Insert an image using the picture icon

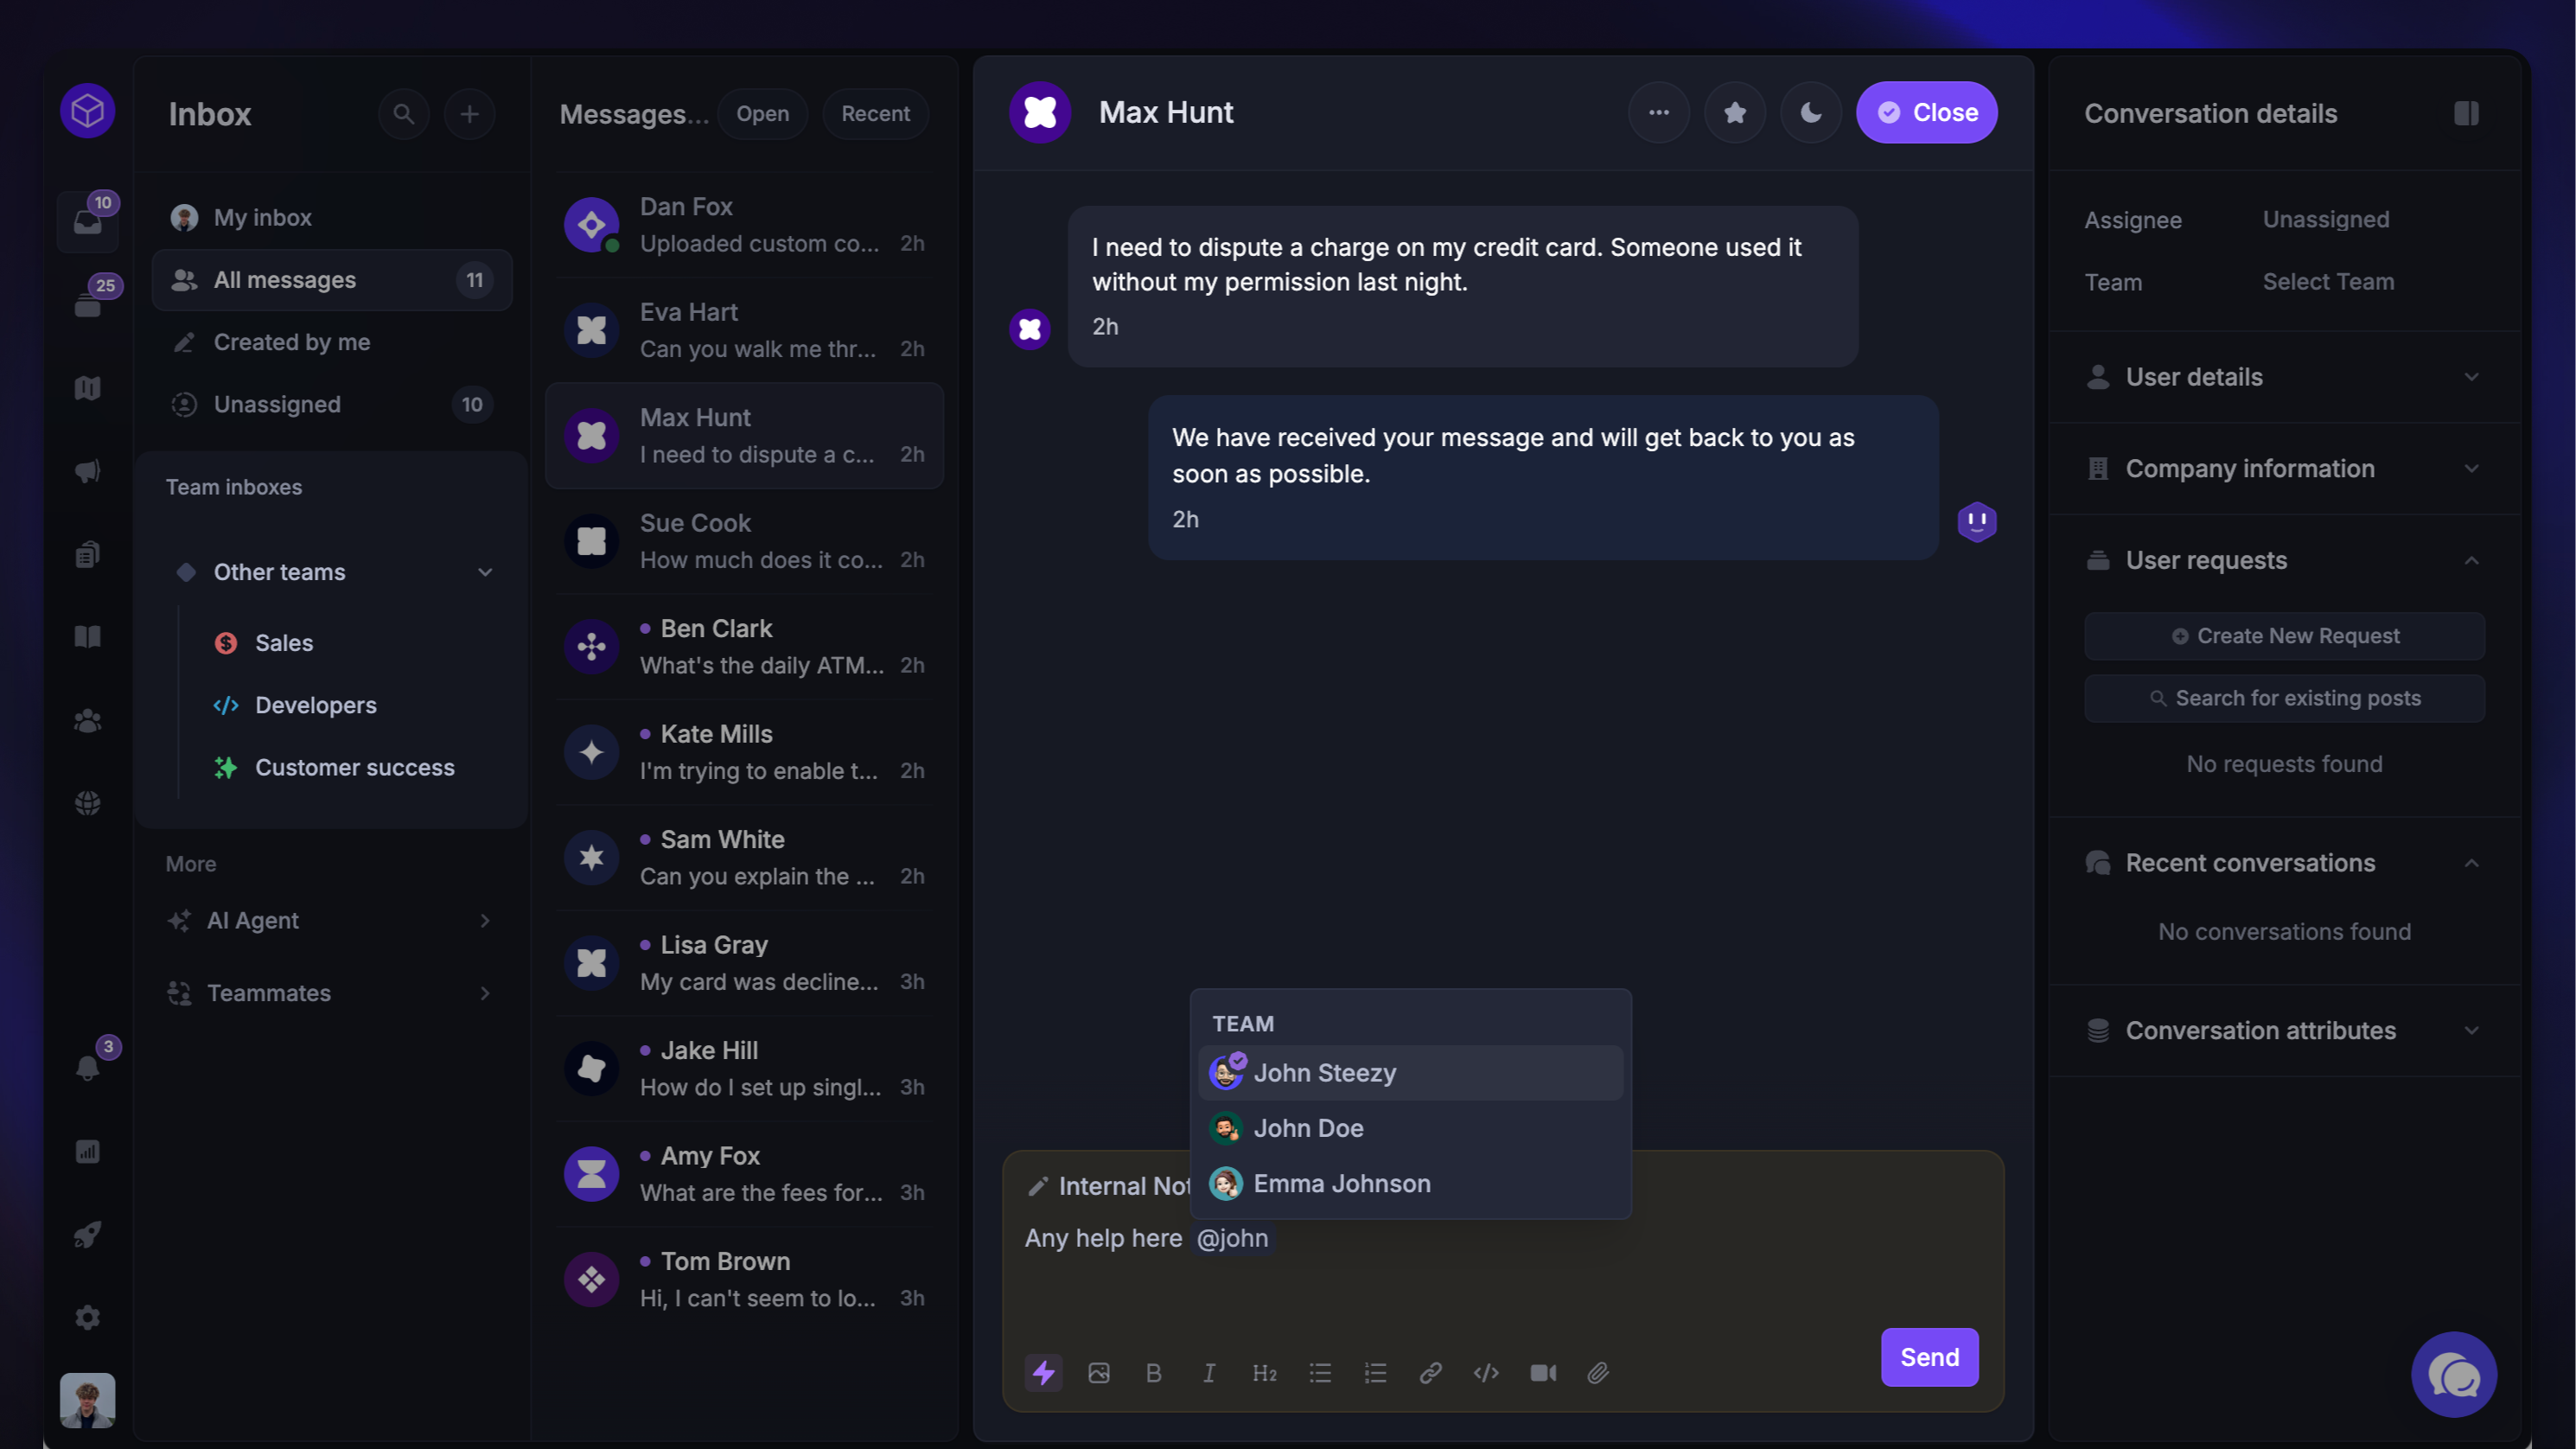(1099, 1373)
